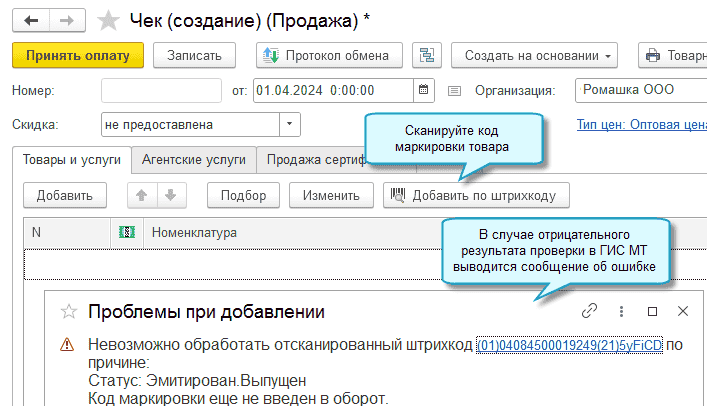Image resolution: width=707 pixels, height=406 pixels.
Task: Add document to favorites with star icon
Action: pos(108,21)
